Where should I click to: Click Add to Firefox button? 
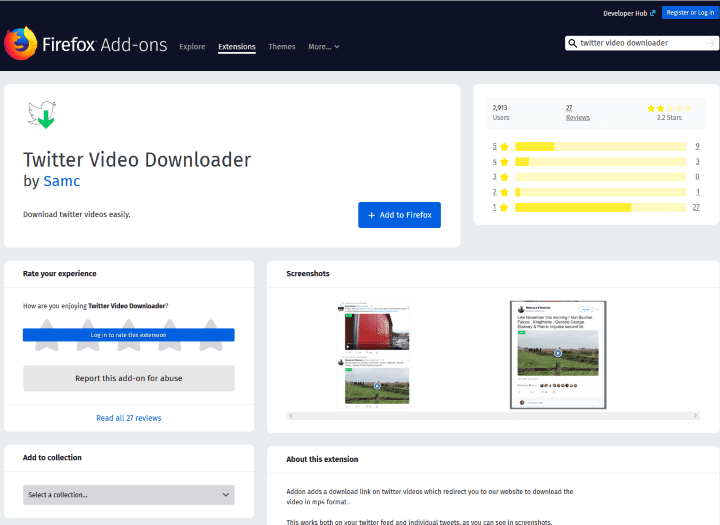[399, 215]
